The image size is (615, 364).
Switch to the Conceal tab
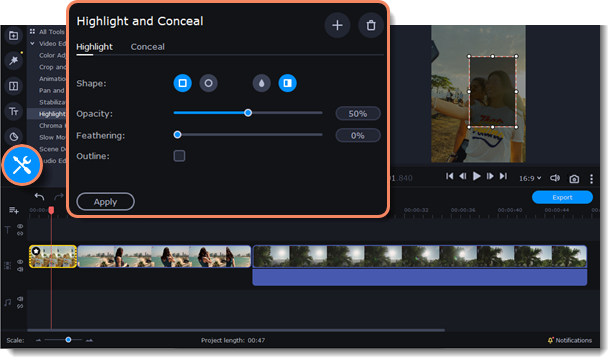point(147,47)
